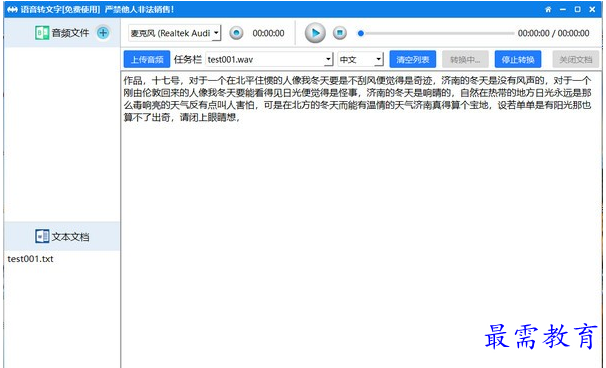Click the 任务栏 label
The width and height of the screenshot is (606, 368).
pos(187,60)
